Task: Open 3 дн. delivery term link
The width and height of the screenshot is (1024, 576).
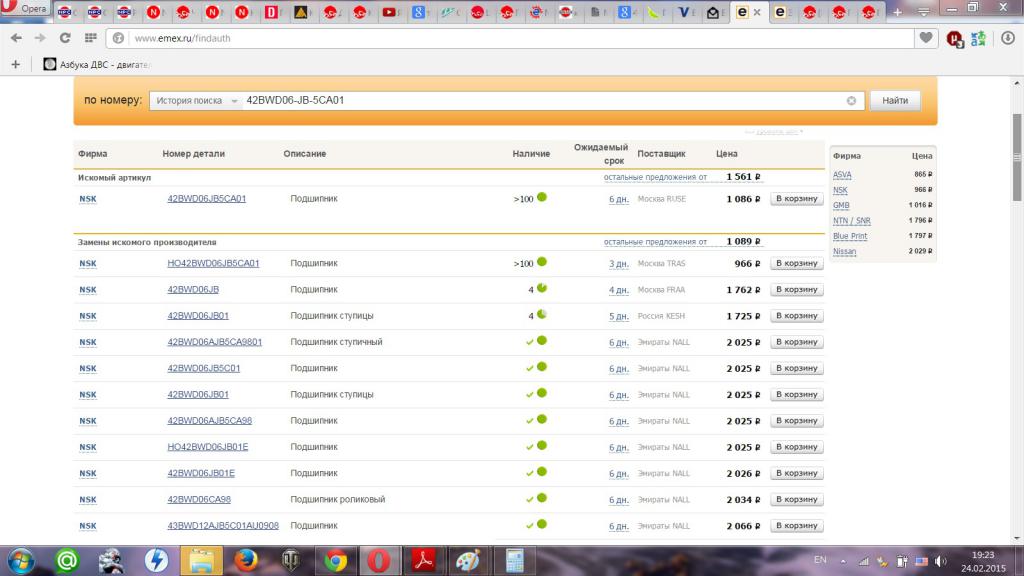Action: click(618, 264)
